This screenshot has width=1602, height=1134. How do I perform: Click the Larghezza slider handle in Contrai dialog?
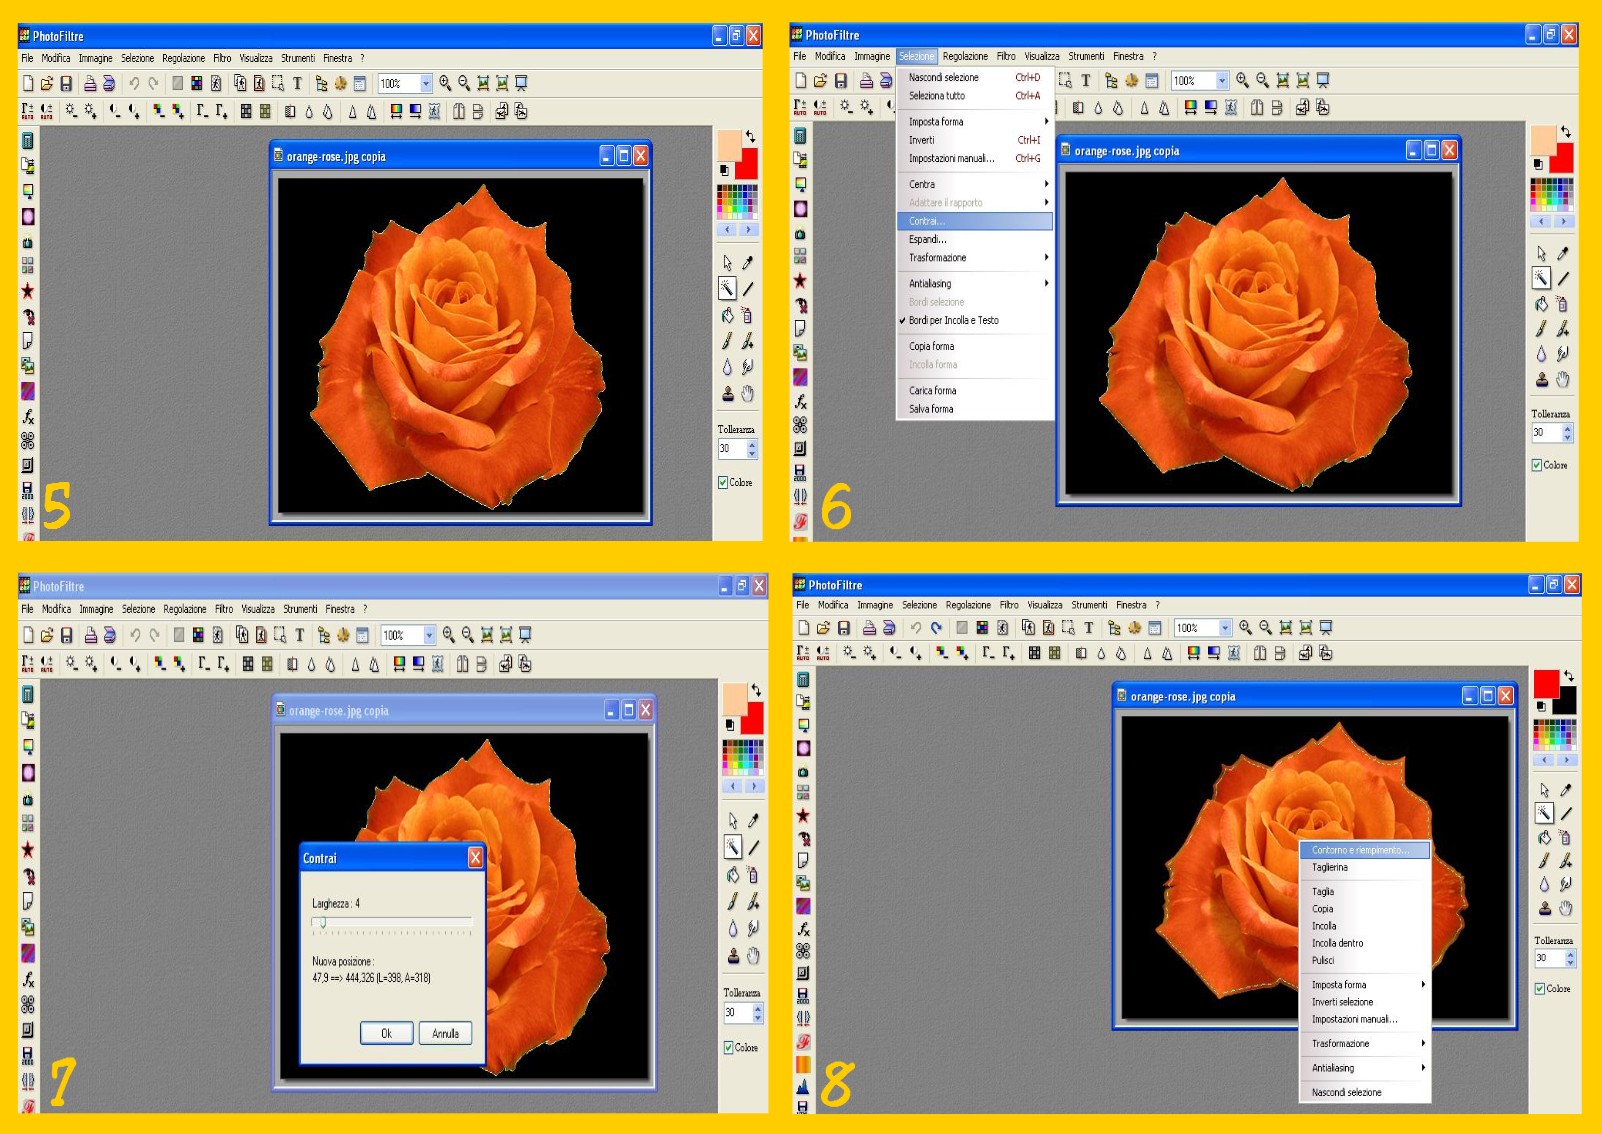click(322, 923)
